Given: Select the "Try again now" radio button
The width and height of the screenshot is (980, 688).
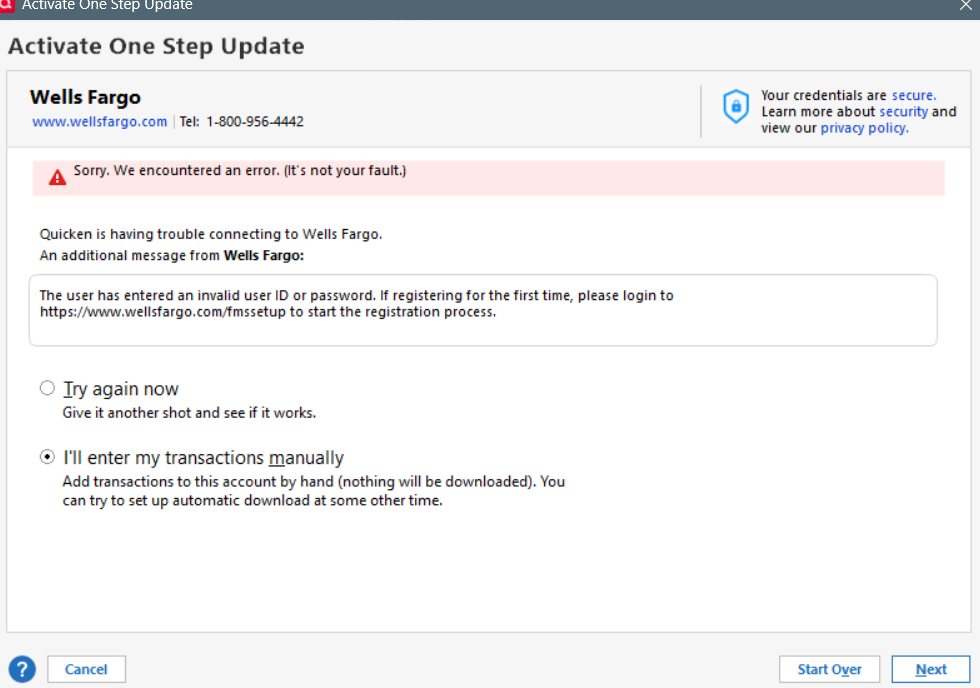Looking at the screenshot, I should click(x=48, y=388).
